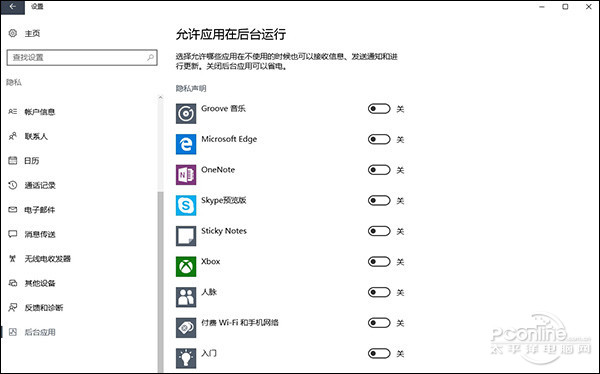600x374 pixels.
Task: Click the Skype预览版 app name
Action: 224,201
